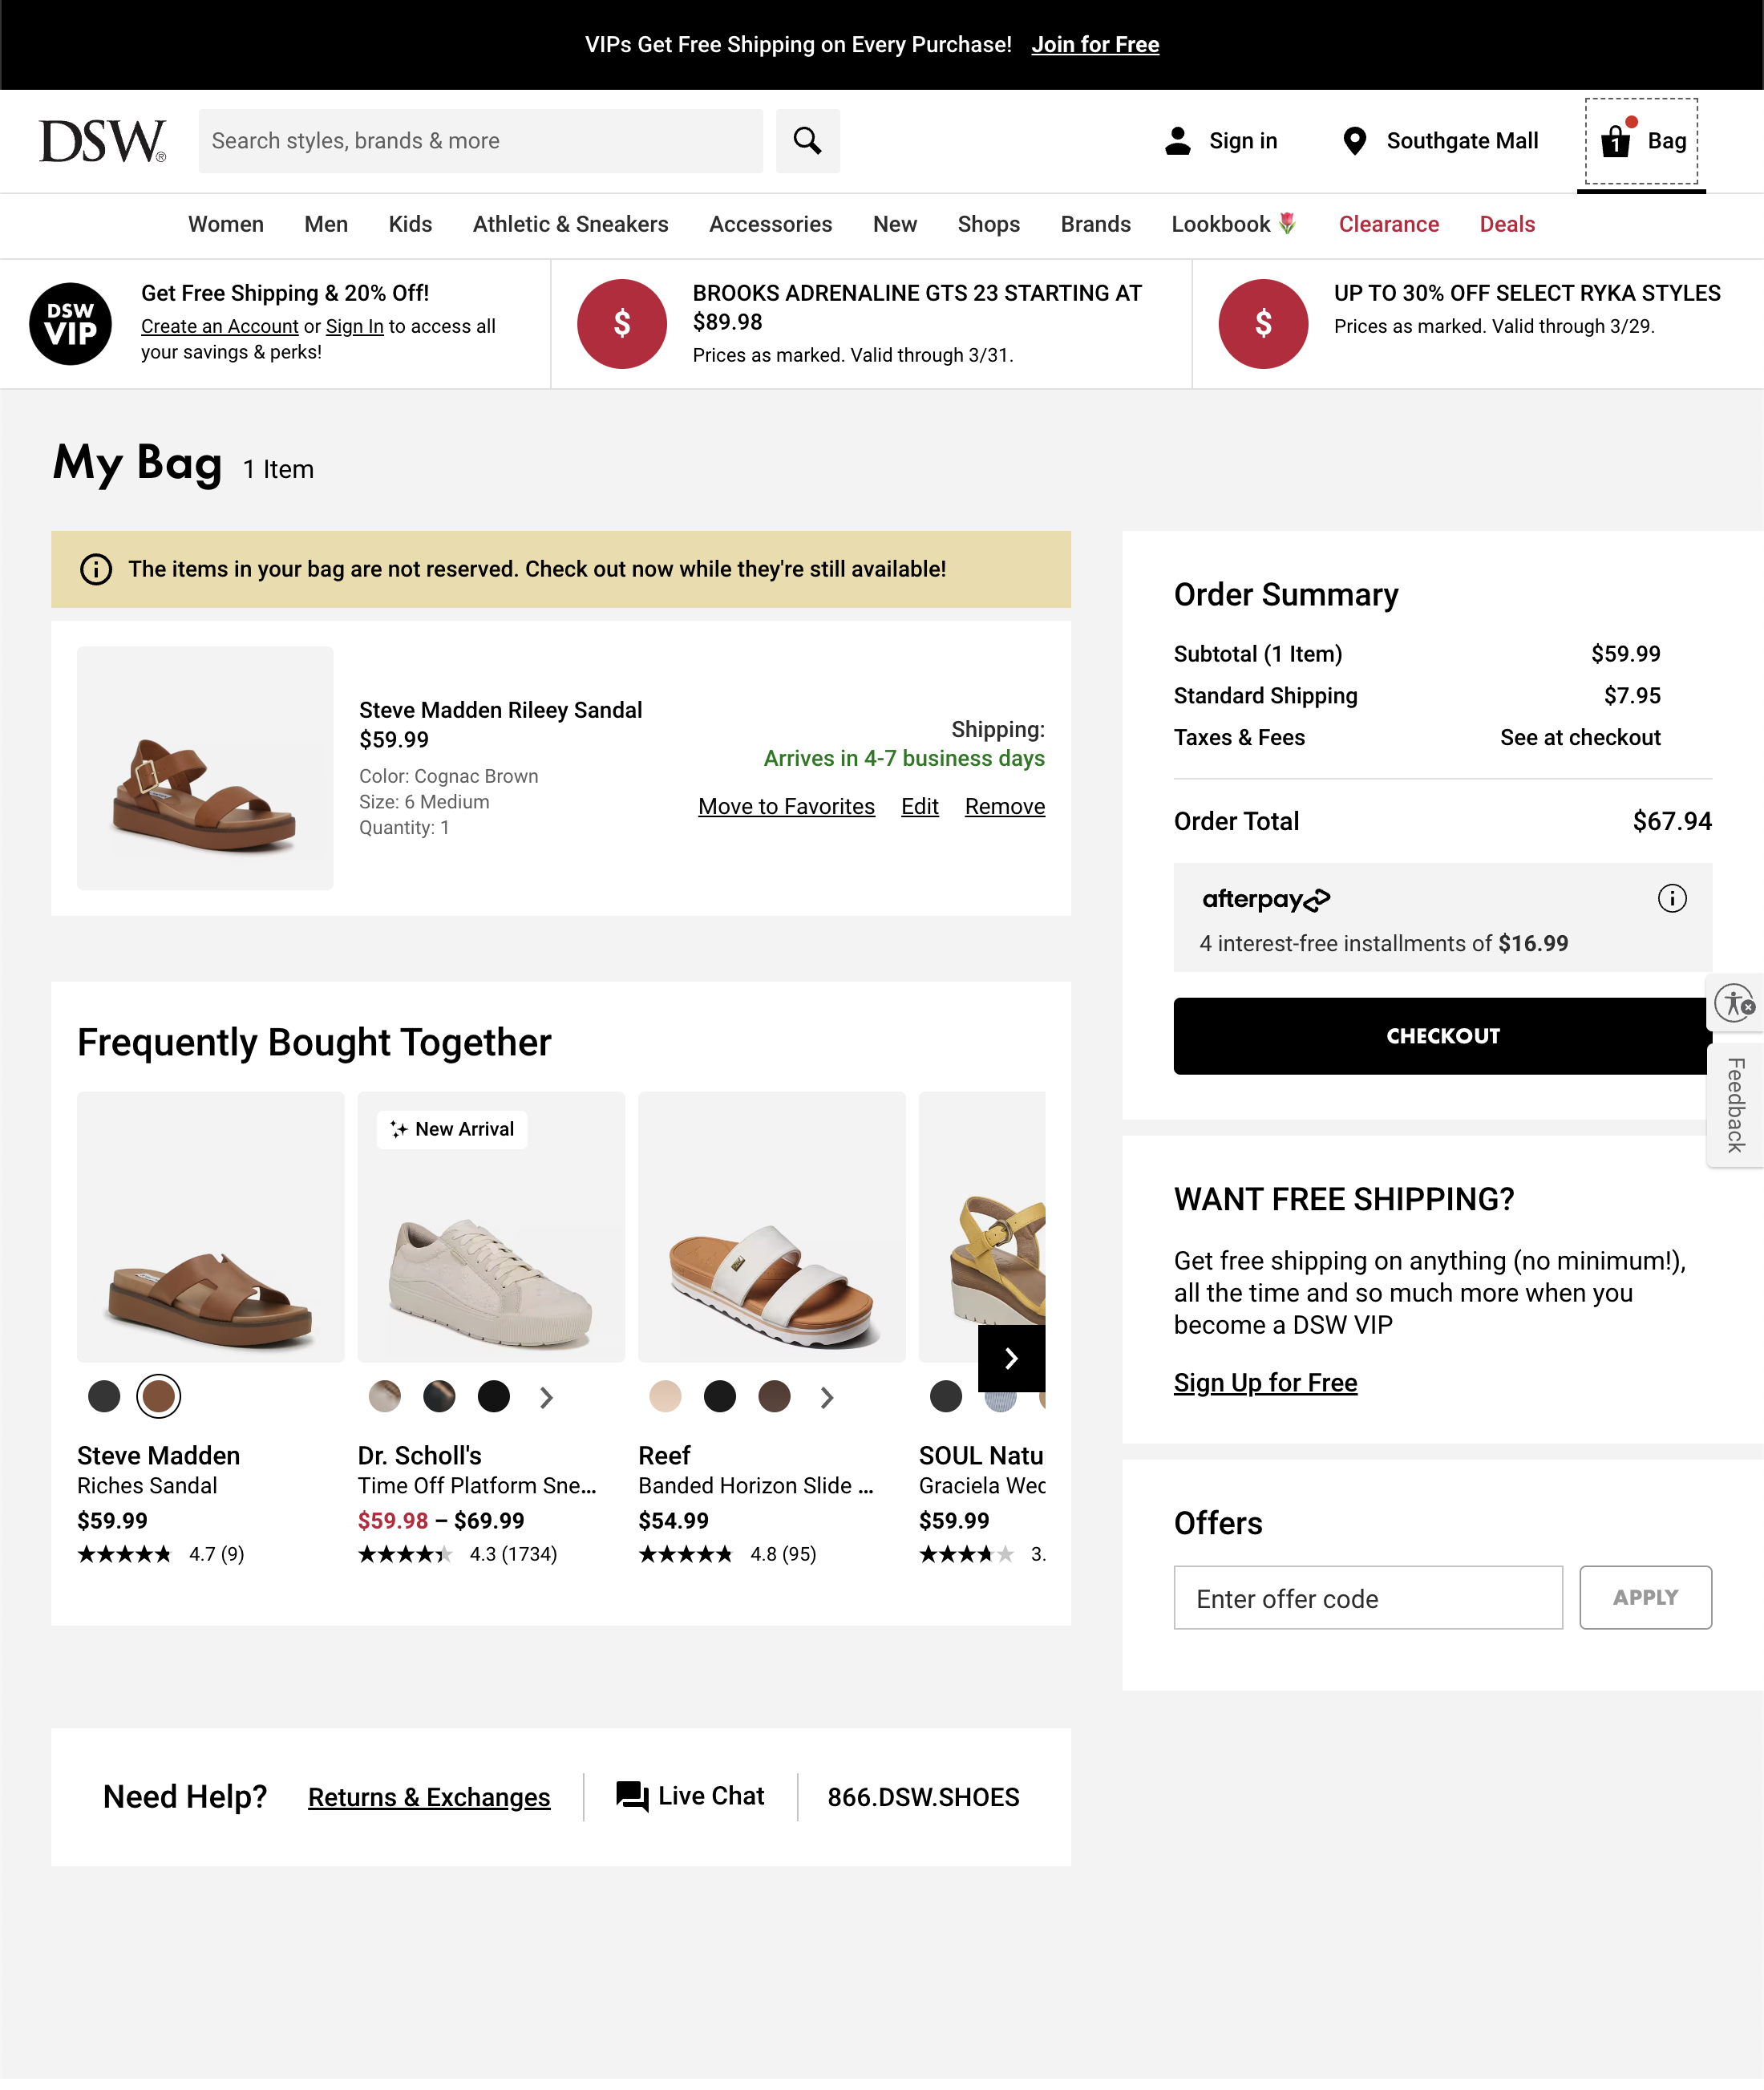Screen dimensions: 1764x2090
Task: Click the search magnifying glass icon
Action: (807, 141)
